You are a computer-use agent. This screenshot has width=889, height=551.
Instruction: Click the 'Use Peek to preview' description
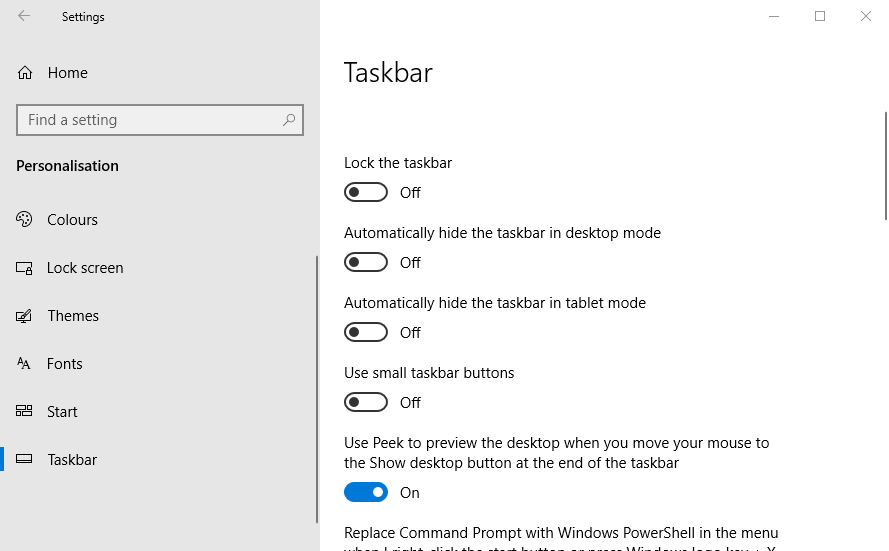coord(557,453)
